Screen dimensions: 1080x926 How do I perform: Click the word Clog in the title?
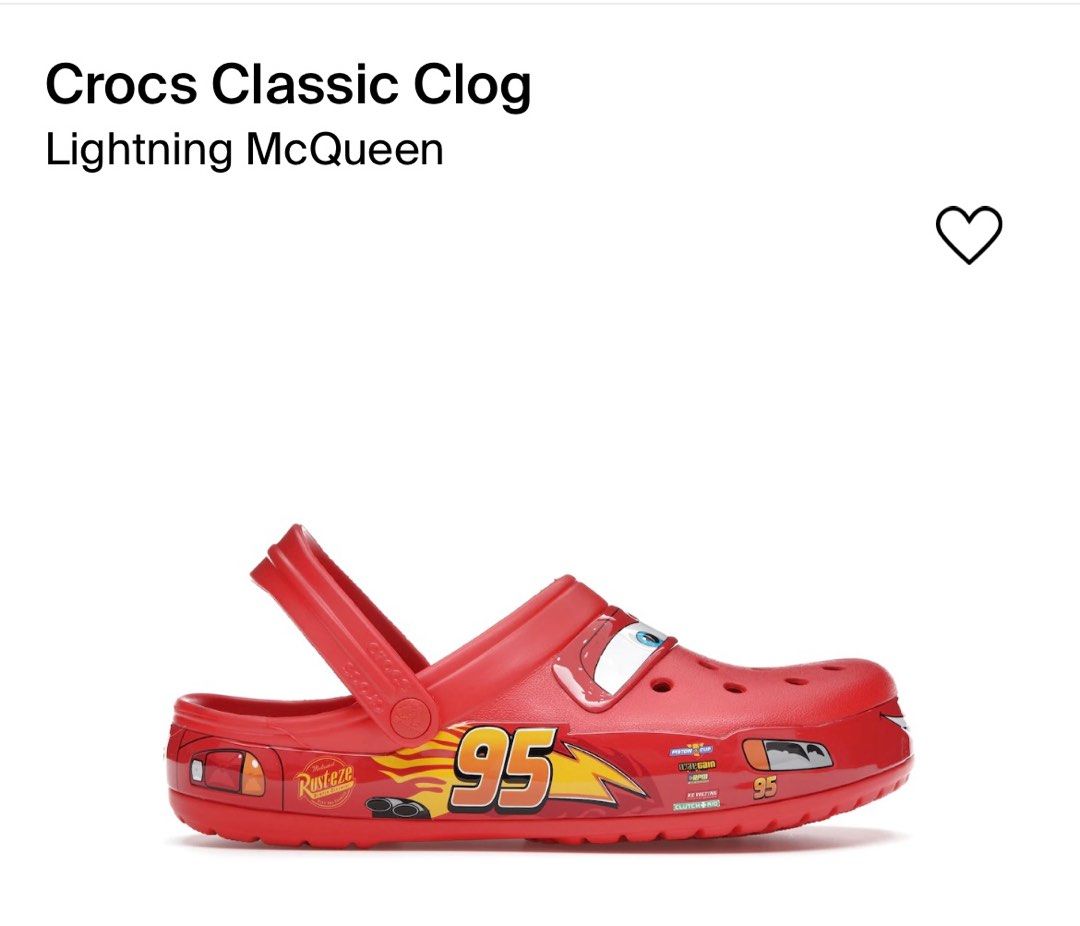tap(472, 86)
